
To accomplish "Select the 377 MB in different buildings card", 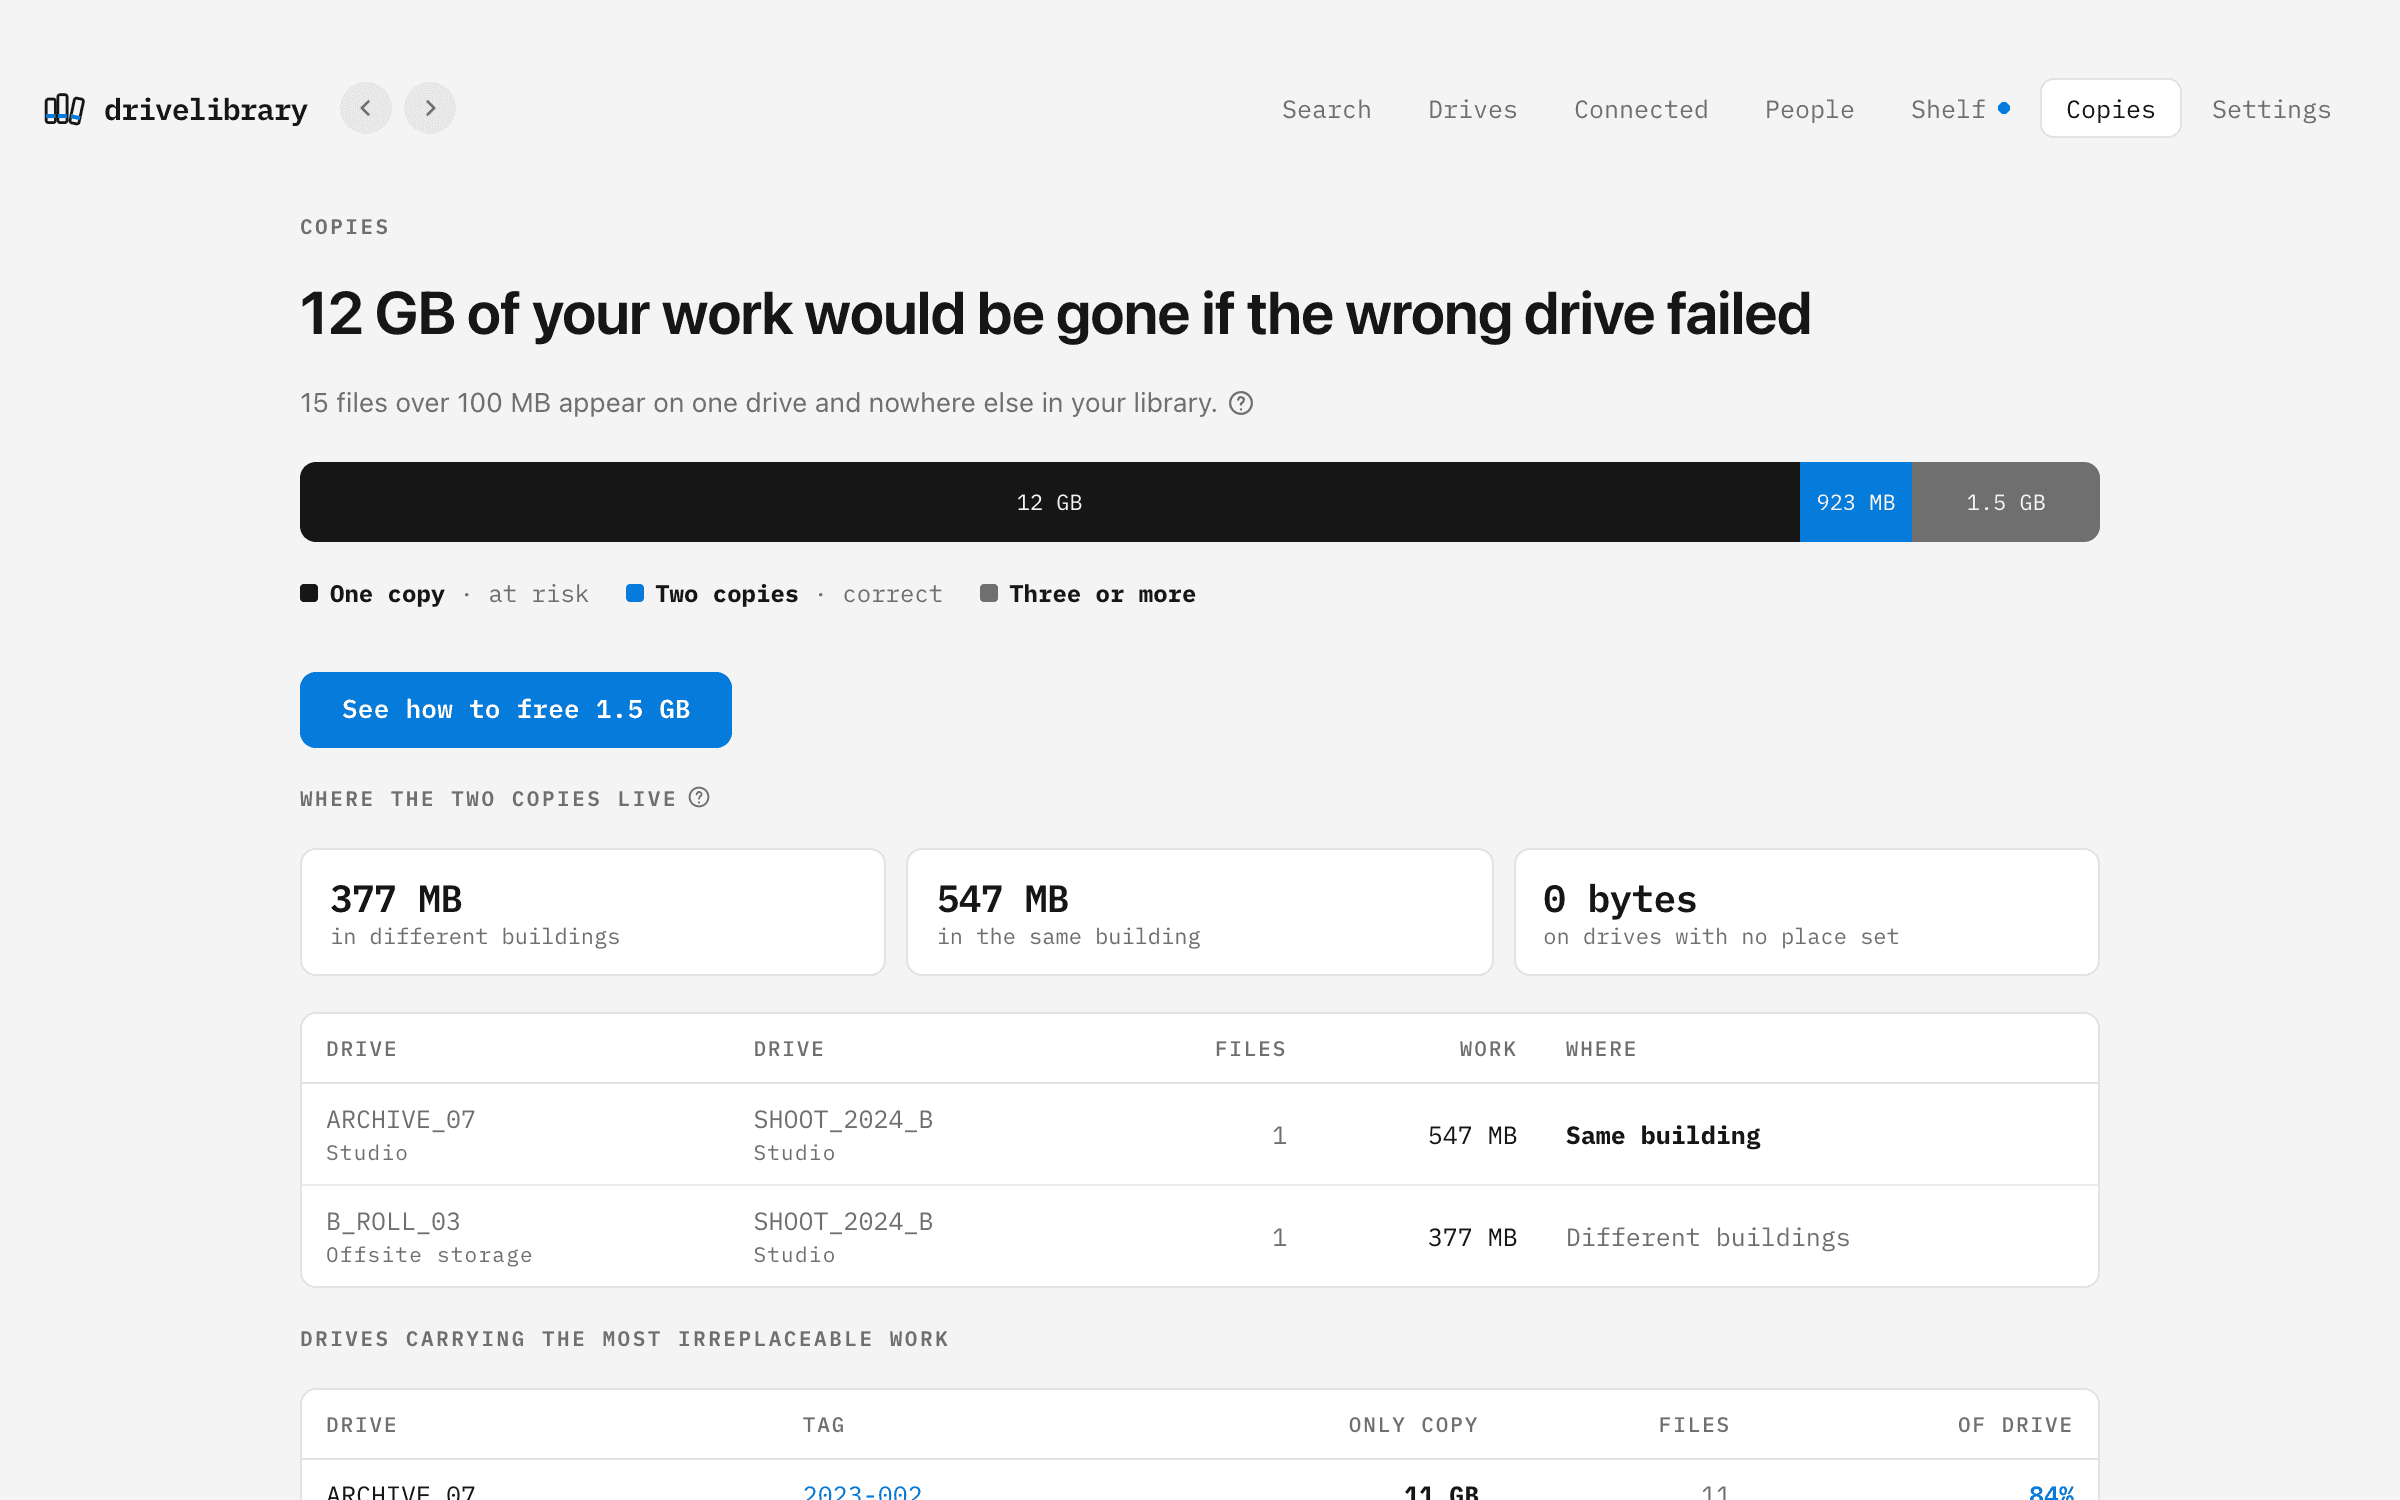I will click(593, 912).
